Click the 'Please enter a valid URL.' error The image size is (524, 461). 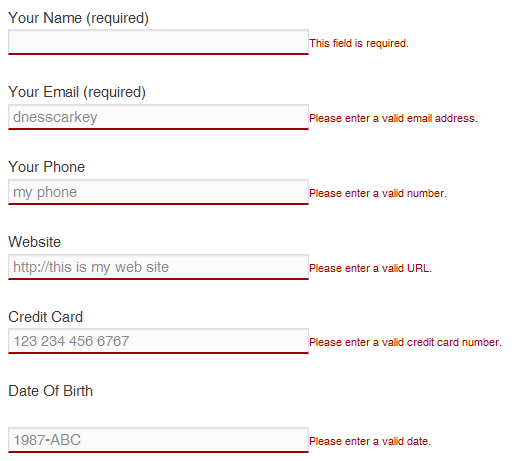coord(370,268)
